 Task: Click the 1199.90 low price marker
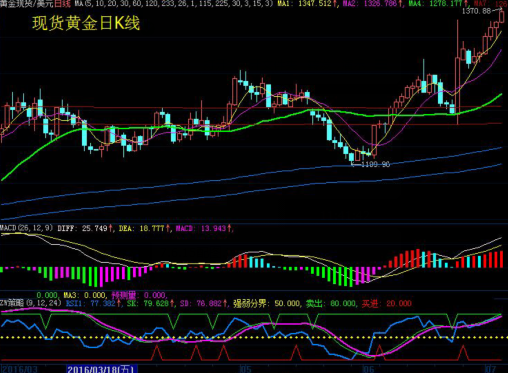[372, 164]
